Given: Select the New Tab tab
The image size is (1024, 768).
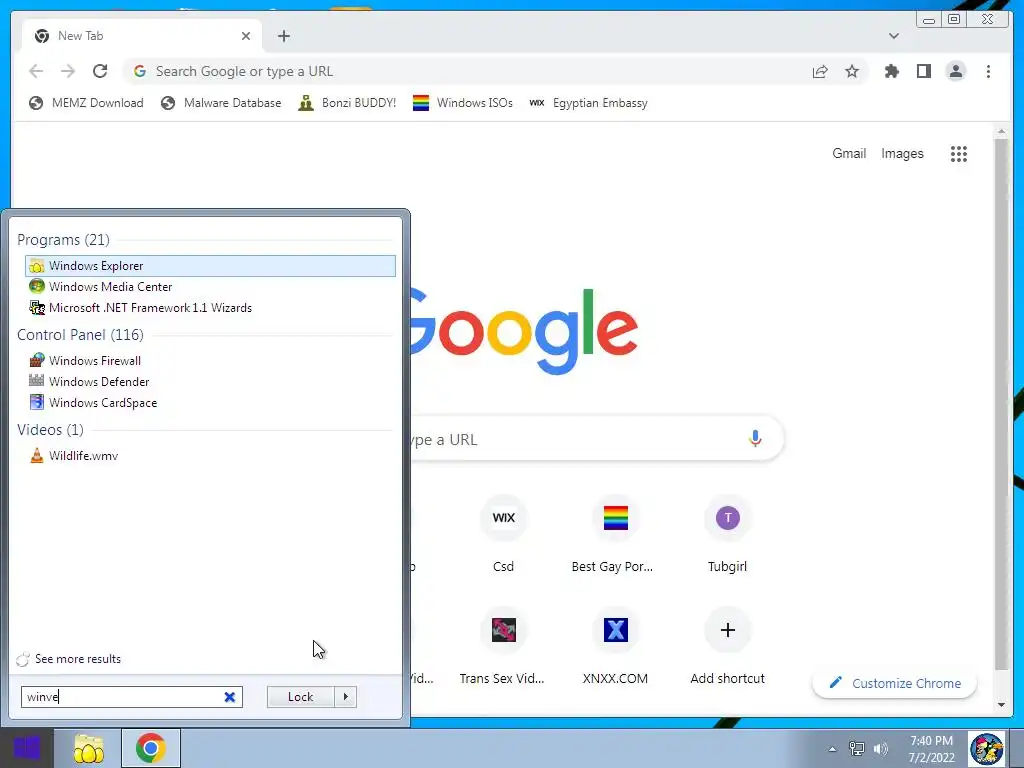Looking at the screenshot, I should pos(142,36).
